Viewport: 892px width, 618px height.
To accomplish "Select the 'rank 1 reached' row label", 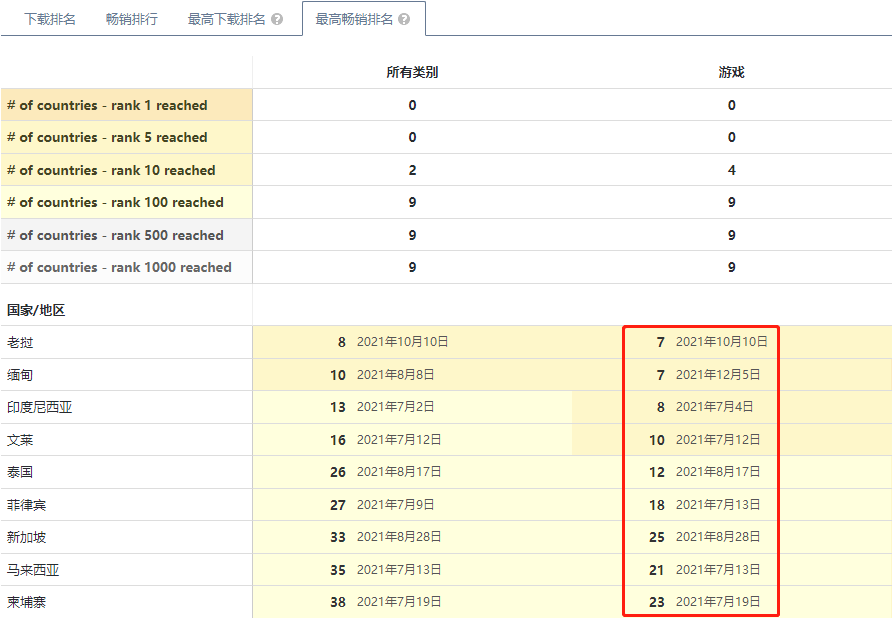I will pyautogui.click(x=107, y=105).
